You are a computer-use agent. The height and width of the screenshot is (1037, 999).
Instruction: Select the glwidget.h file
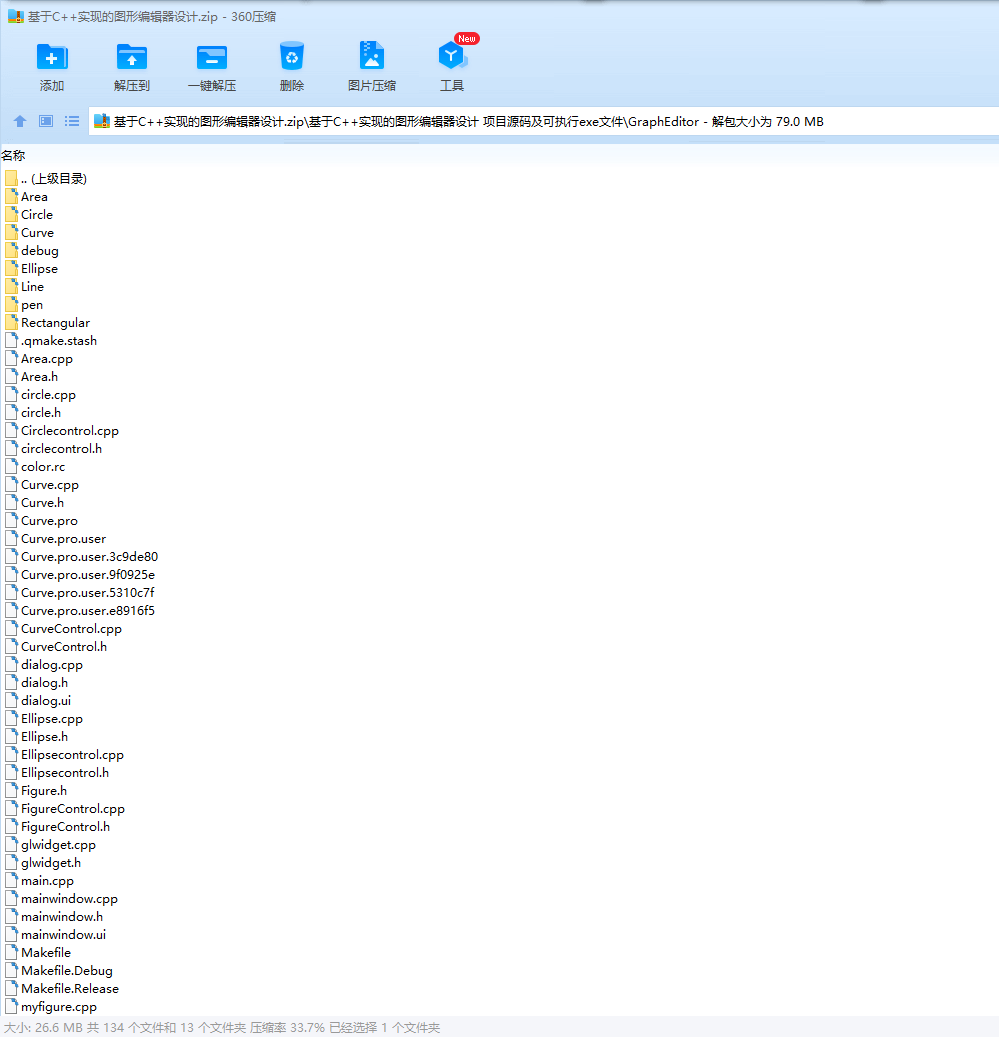click(x=43, y=863)
